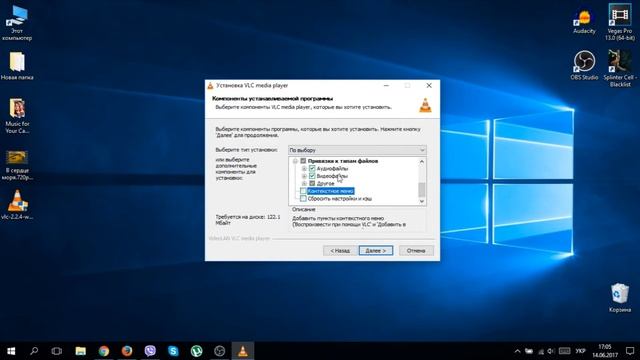Open the Vegas Pro 13.0 desktop shortcut
Image resolution: width=640 pixels, height=360 pixels.
[x=620, y=22]
